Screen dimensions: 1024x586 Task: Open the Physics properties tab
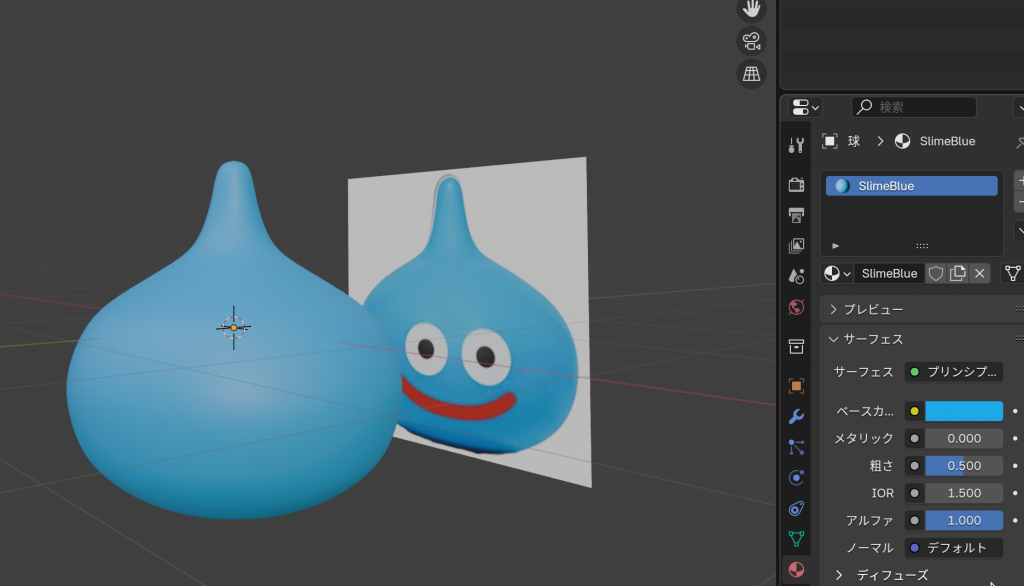click(x=796, y=477)
